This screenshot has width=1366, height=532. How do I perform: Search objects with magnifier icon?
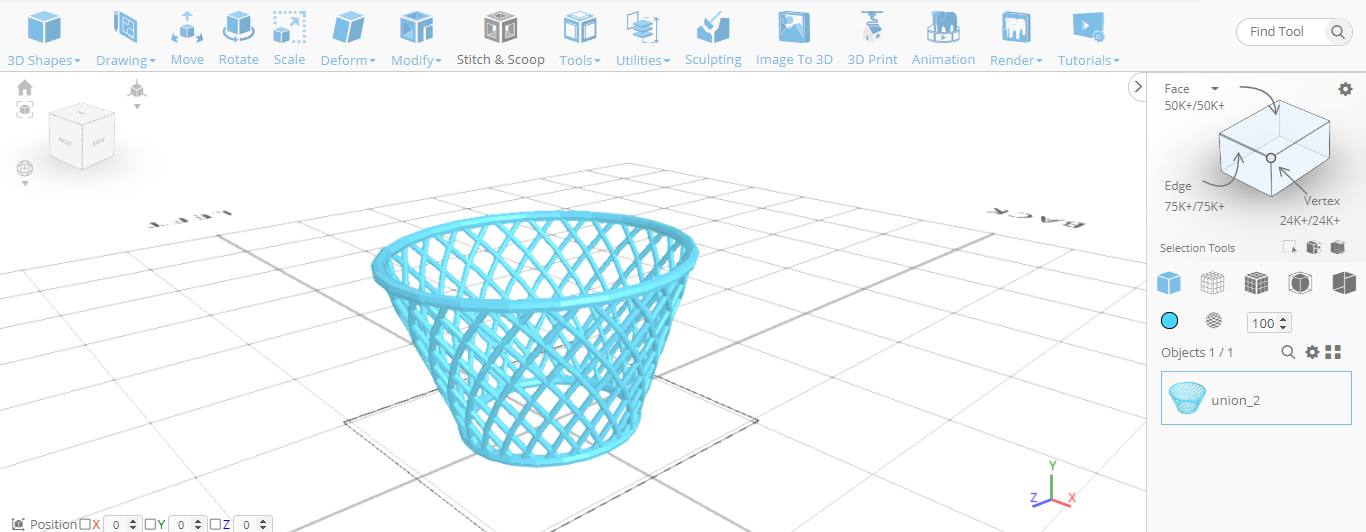click(x=1289, y=352)
